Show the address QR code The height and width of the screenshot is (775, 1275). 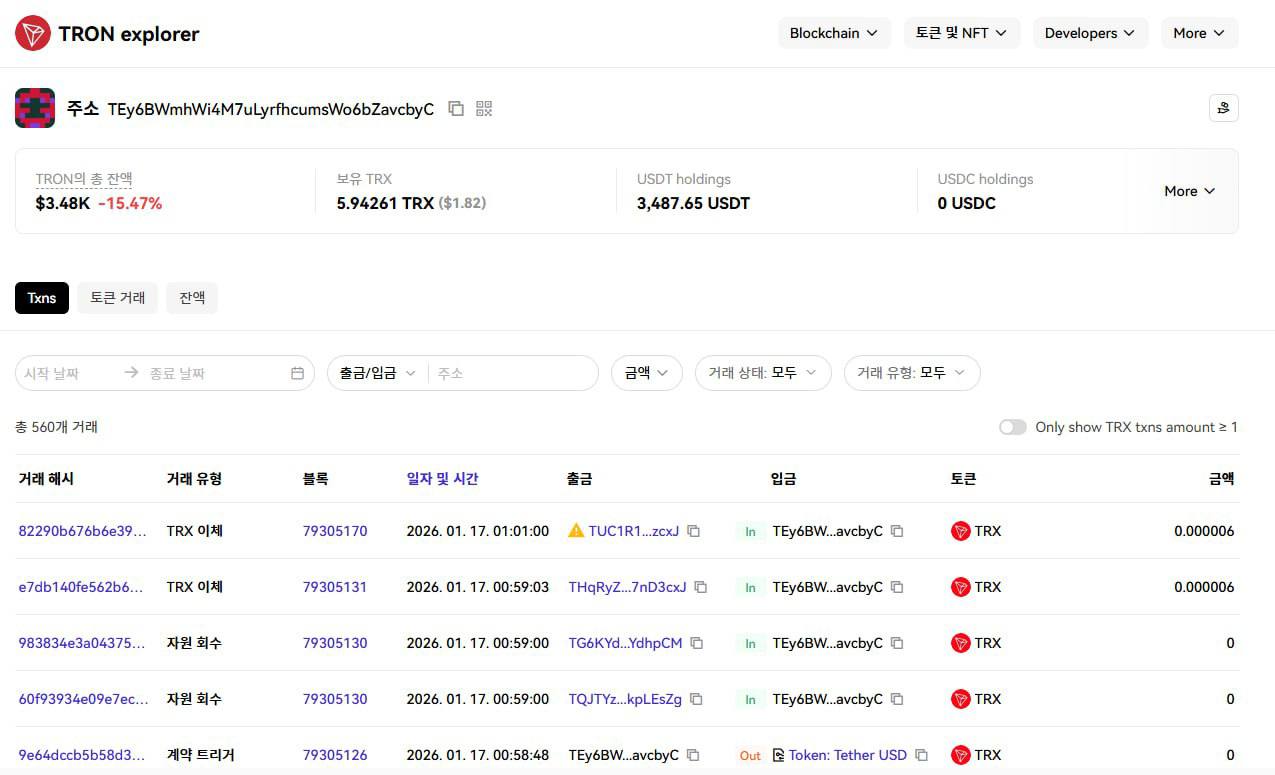coord(485,109)
